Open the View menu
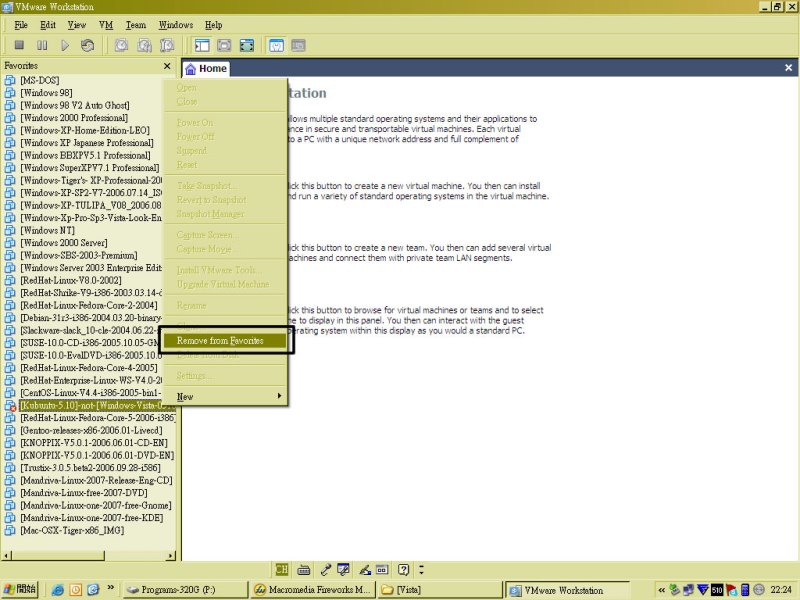 pos(77,24)
